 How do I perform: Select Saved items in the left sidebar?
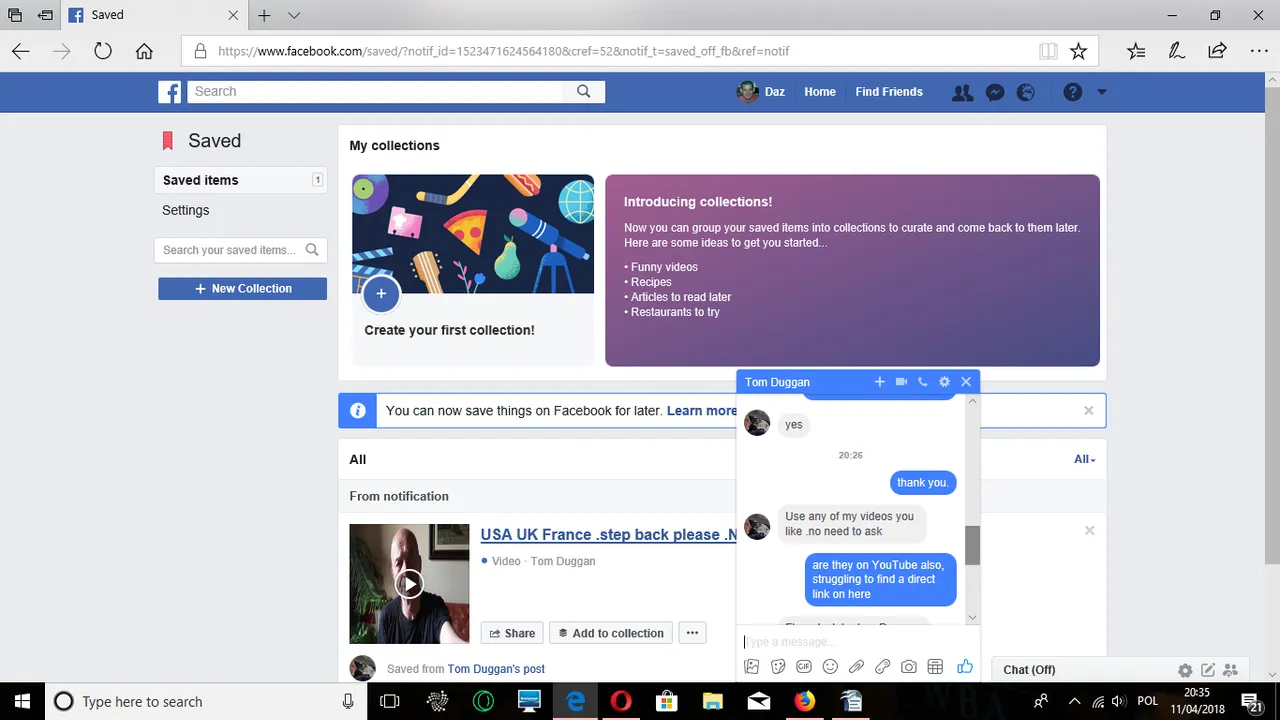point(242,180)
